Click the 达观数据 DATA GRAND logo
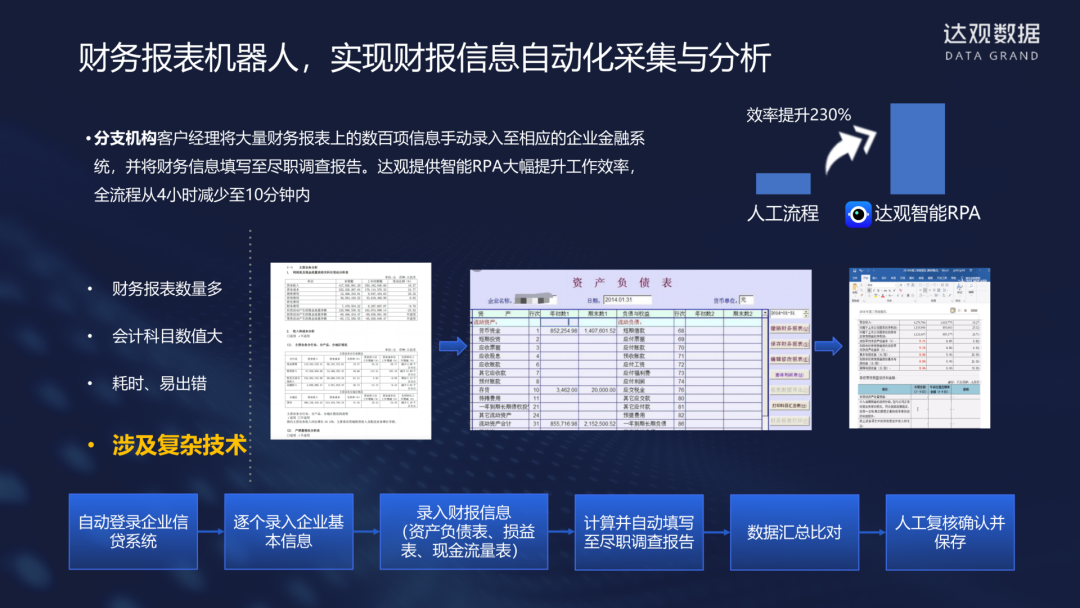The width and height of the screenshot is (1080, 608). [991, 42]
